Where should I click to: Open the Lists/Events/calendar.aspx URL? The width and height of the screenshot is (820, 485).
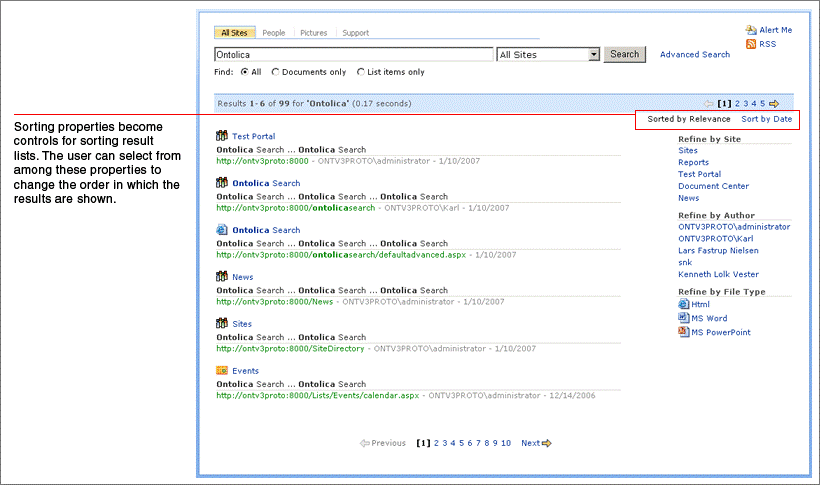click(x=317, y=395)
